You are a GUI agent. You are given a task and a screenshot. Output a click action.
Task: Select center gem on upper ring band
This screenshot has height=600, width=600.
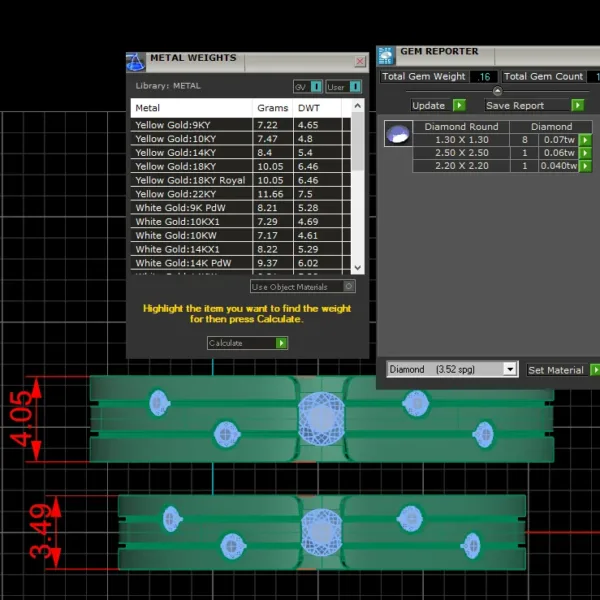tap(321, 419)
